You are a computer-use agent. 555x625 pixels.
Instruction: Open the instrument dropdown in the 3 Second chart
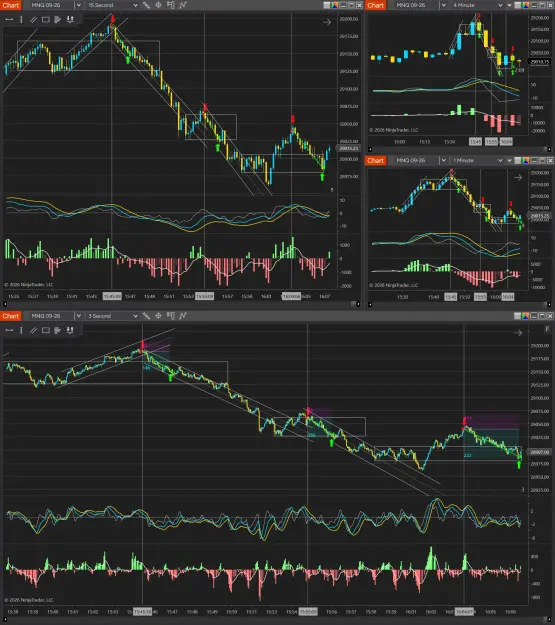click(x=79, y=316)
